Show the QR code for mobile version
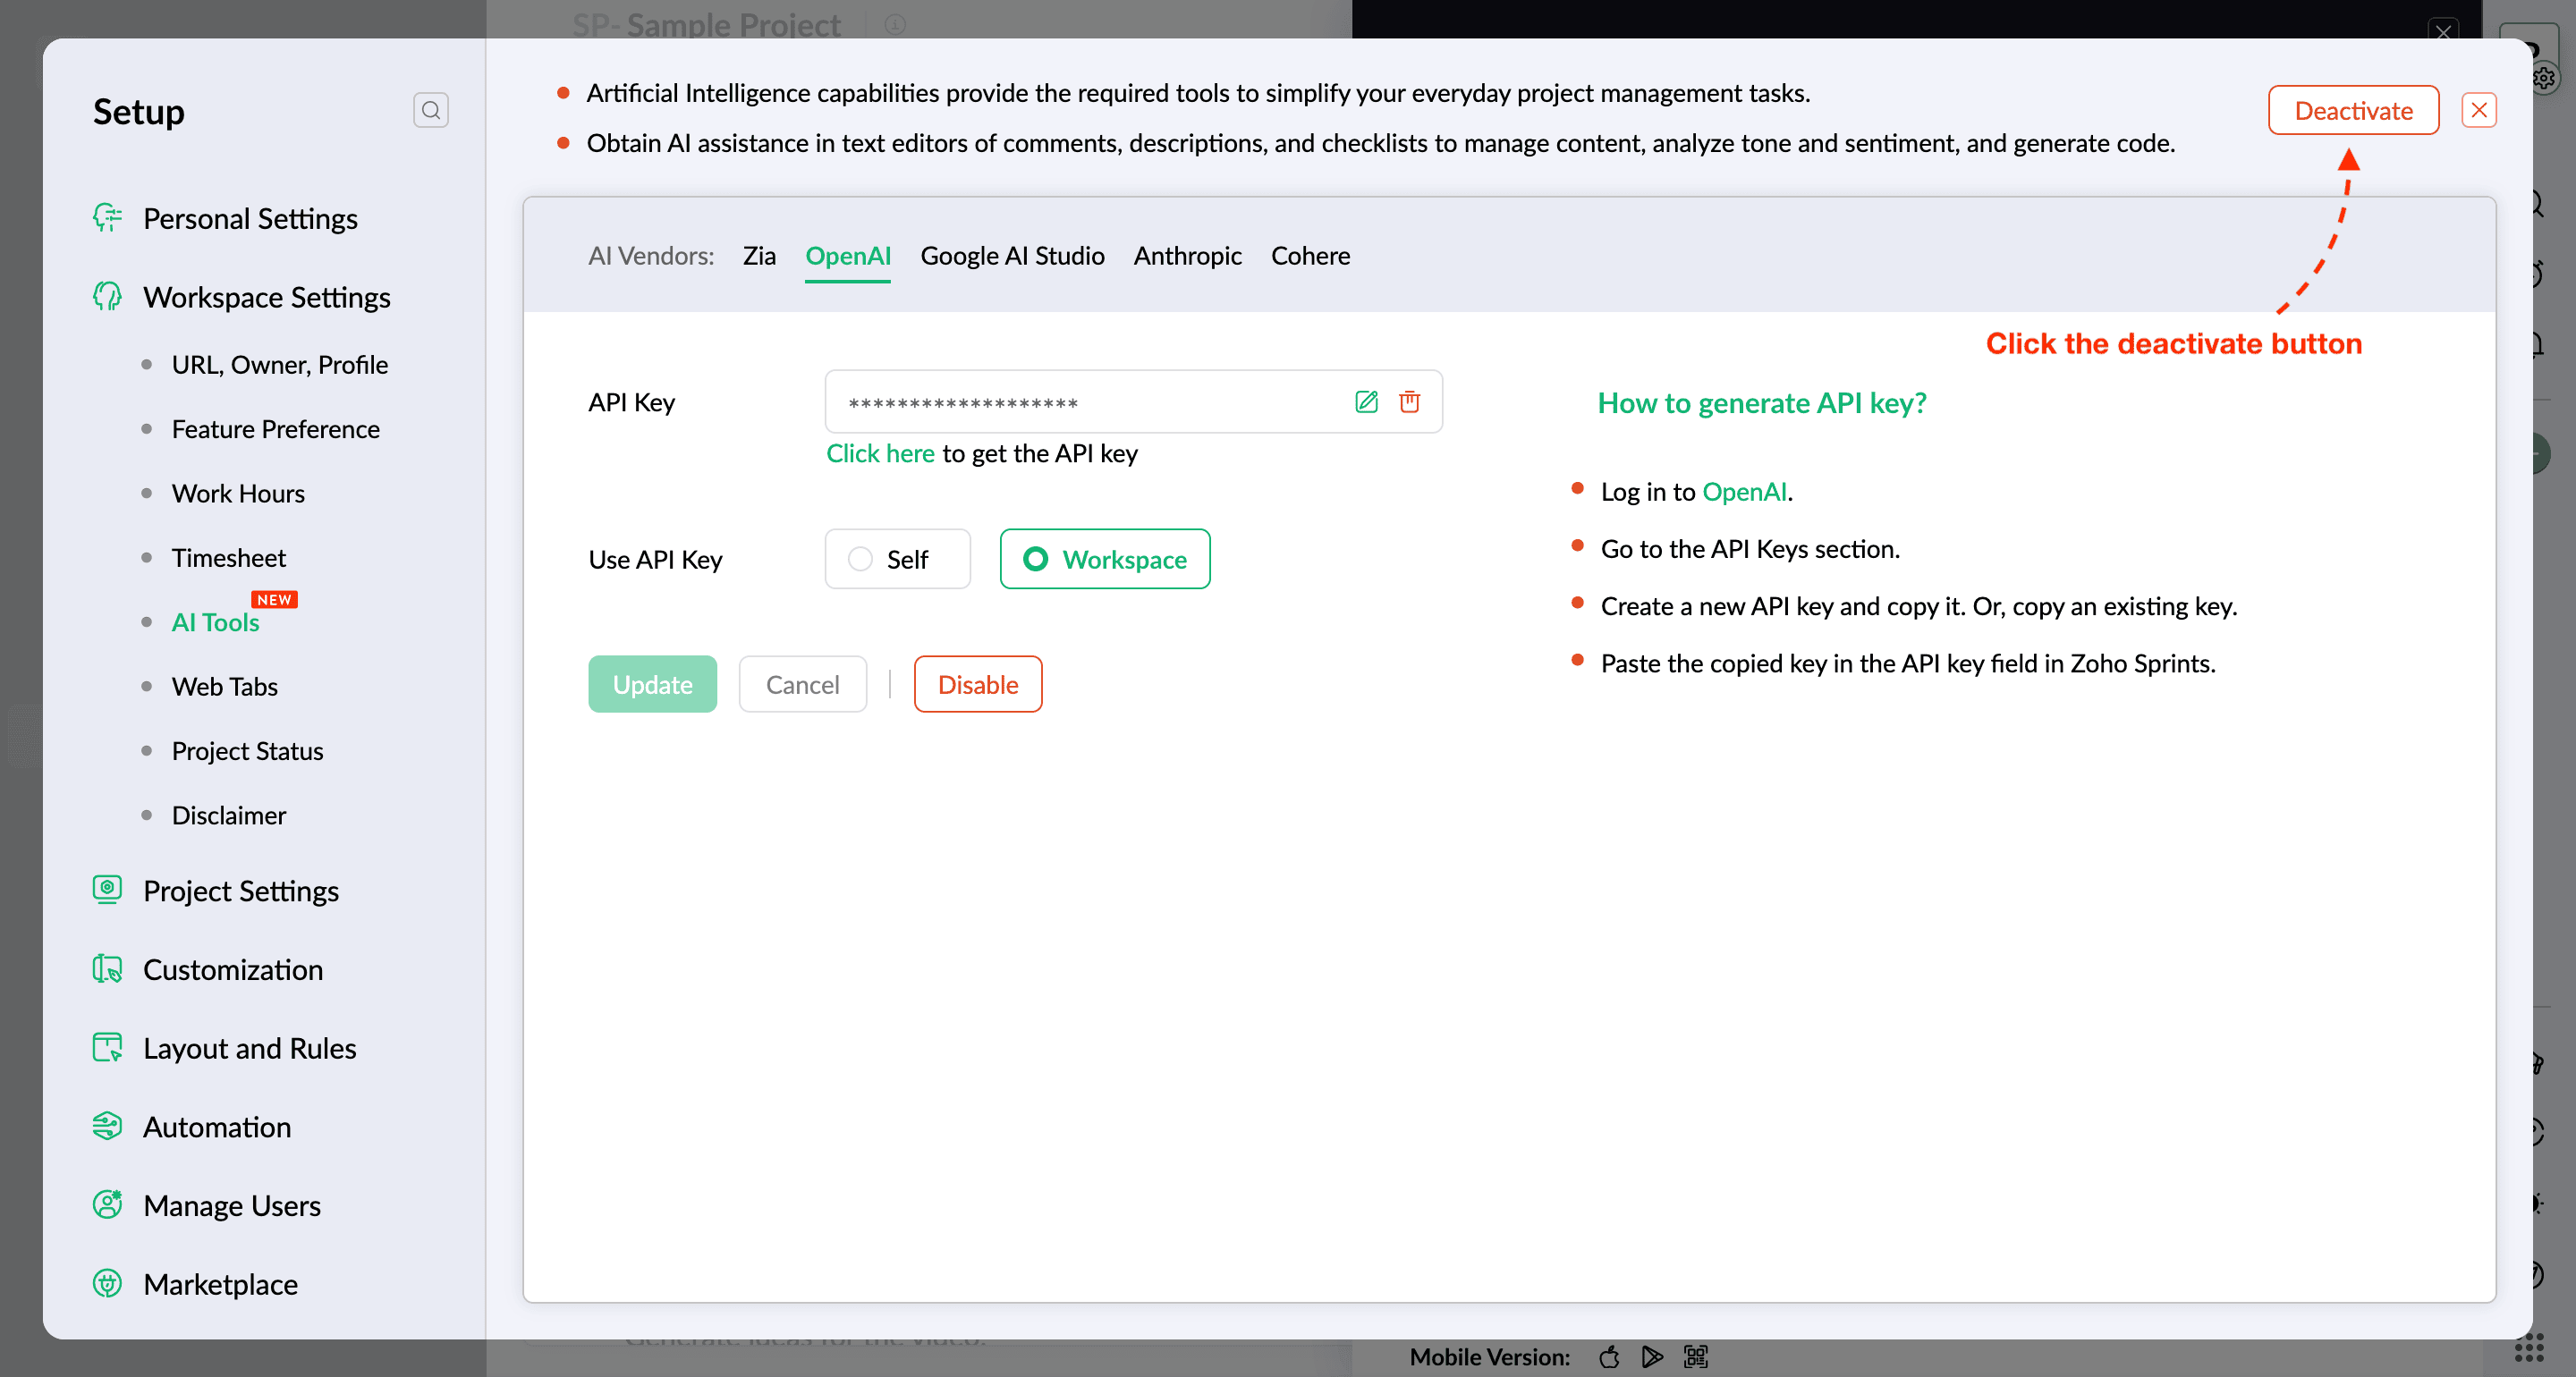The height and width of the screenshot is (1377, 2576). coord(1696,1357)
